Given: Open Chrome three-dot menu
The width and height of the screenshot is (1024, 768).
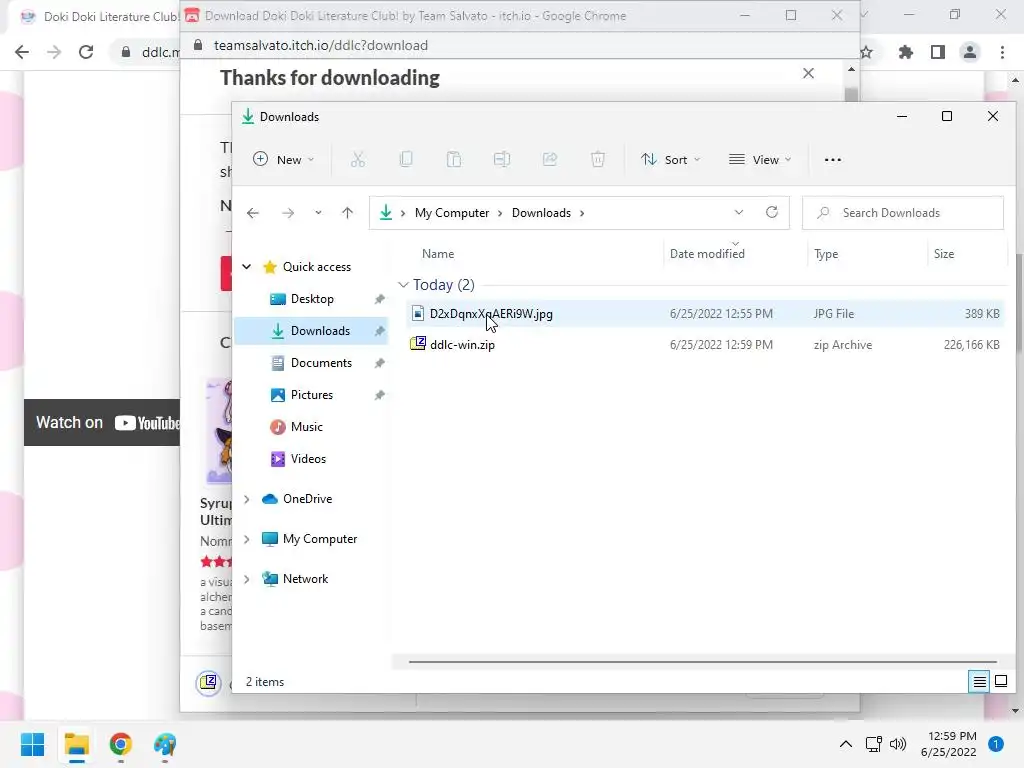Looking at the screenshot, I should point(1002,52).
